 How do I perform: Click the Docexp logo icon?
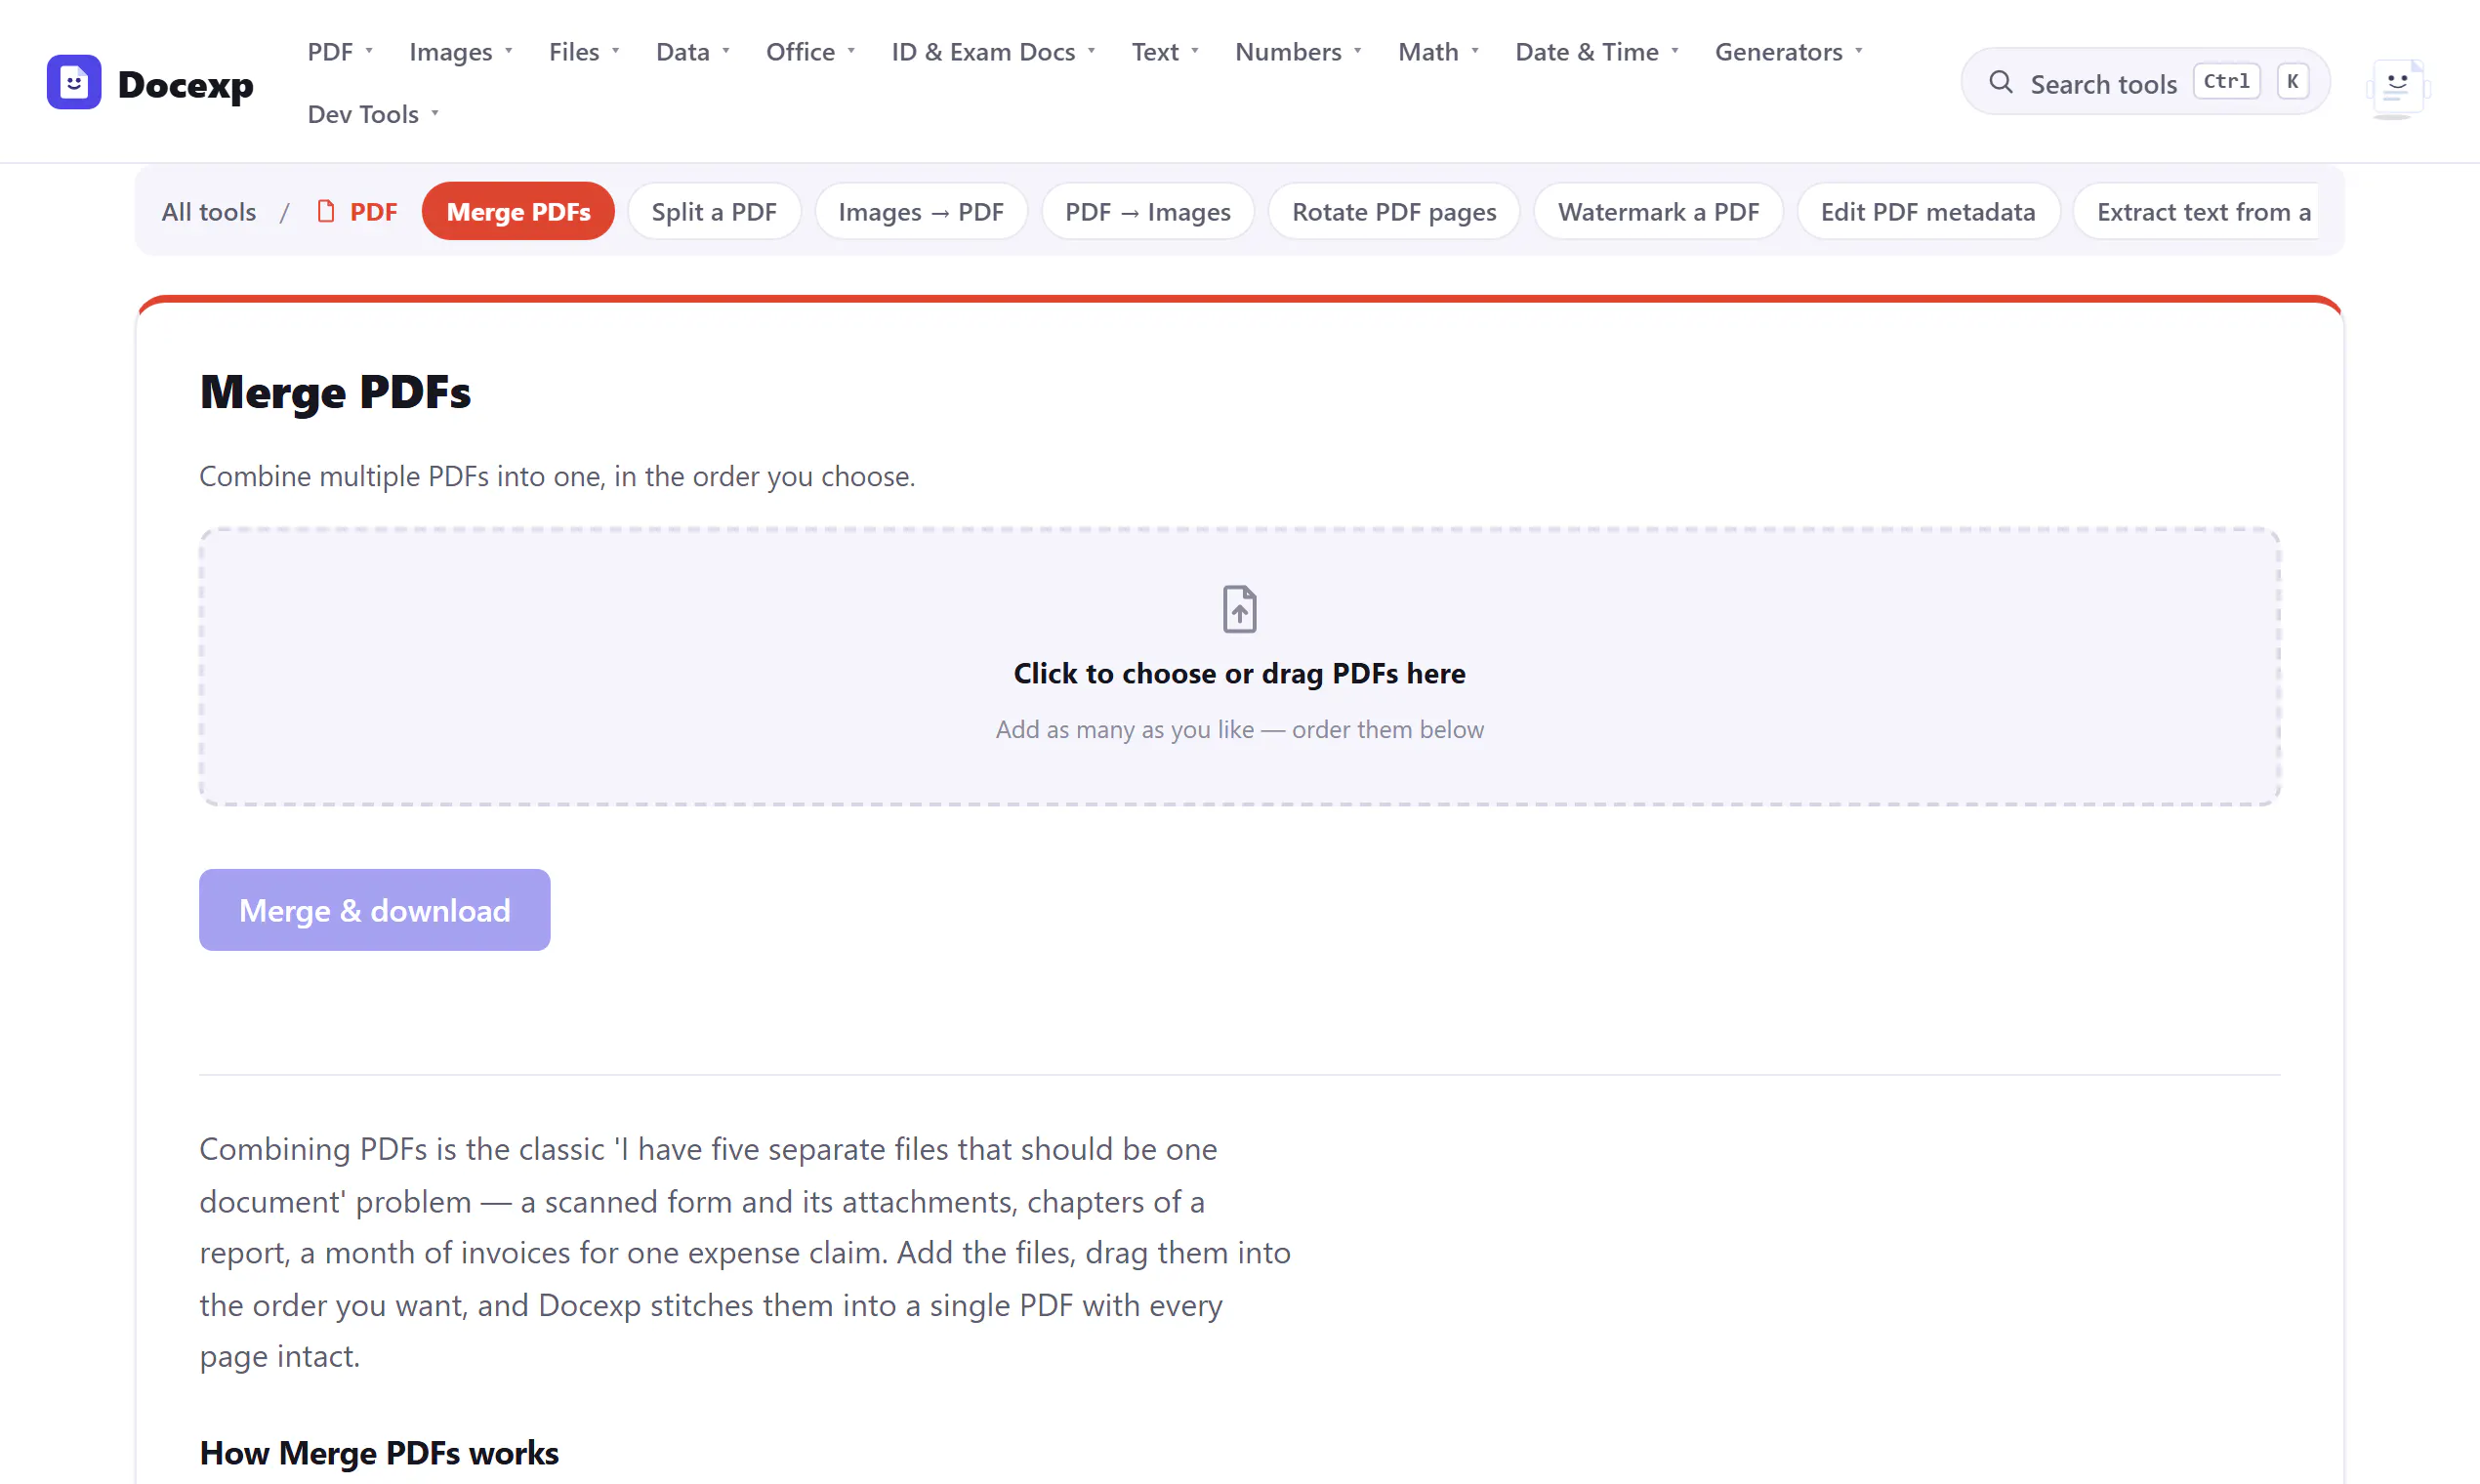pyautogui.click(x=74, y=83)
